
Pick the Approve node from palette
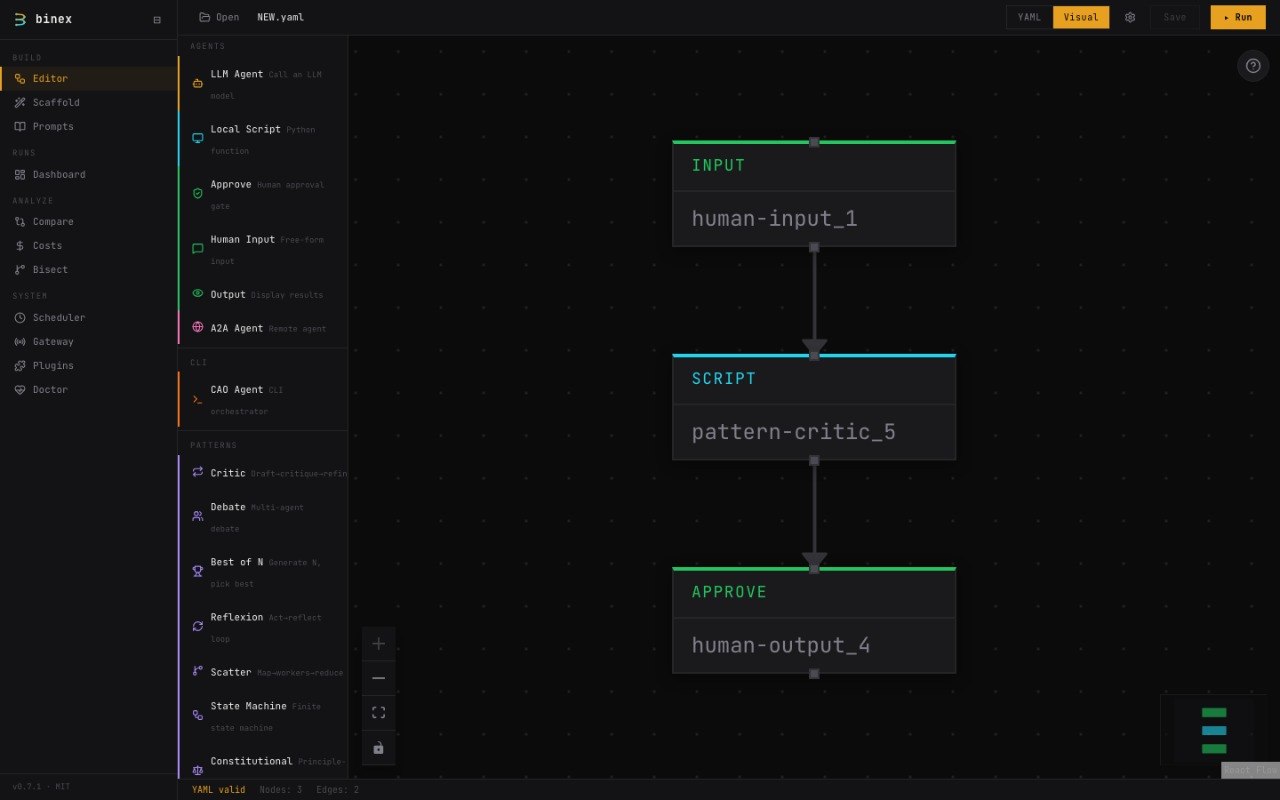click(x=263, y=194)
